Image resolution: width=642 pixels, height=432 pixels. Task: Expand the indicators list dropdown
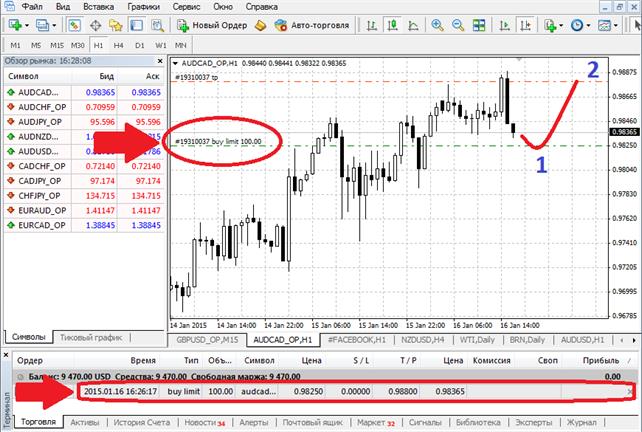coord(562,25)
